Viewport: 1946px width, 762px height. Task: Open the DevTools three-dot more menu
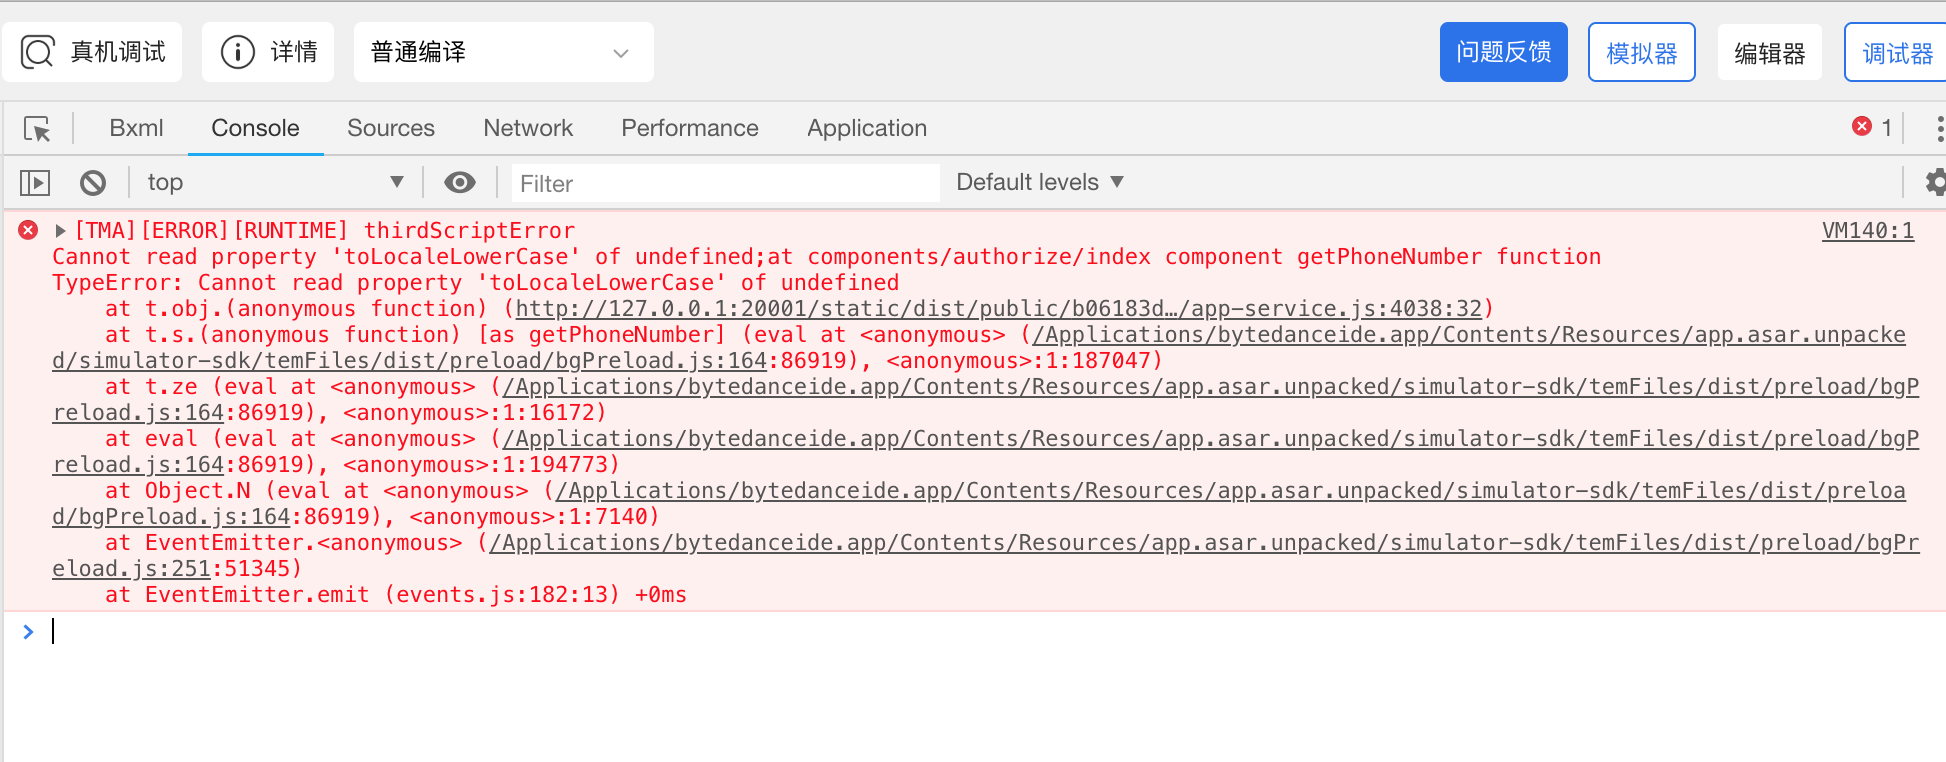click(x=1939, y=128)
